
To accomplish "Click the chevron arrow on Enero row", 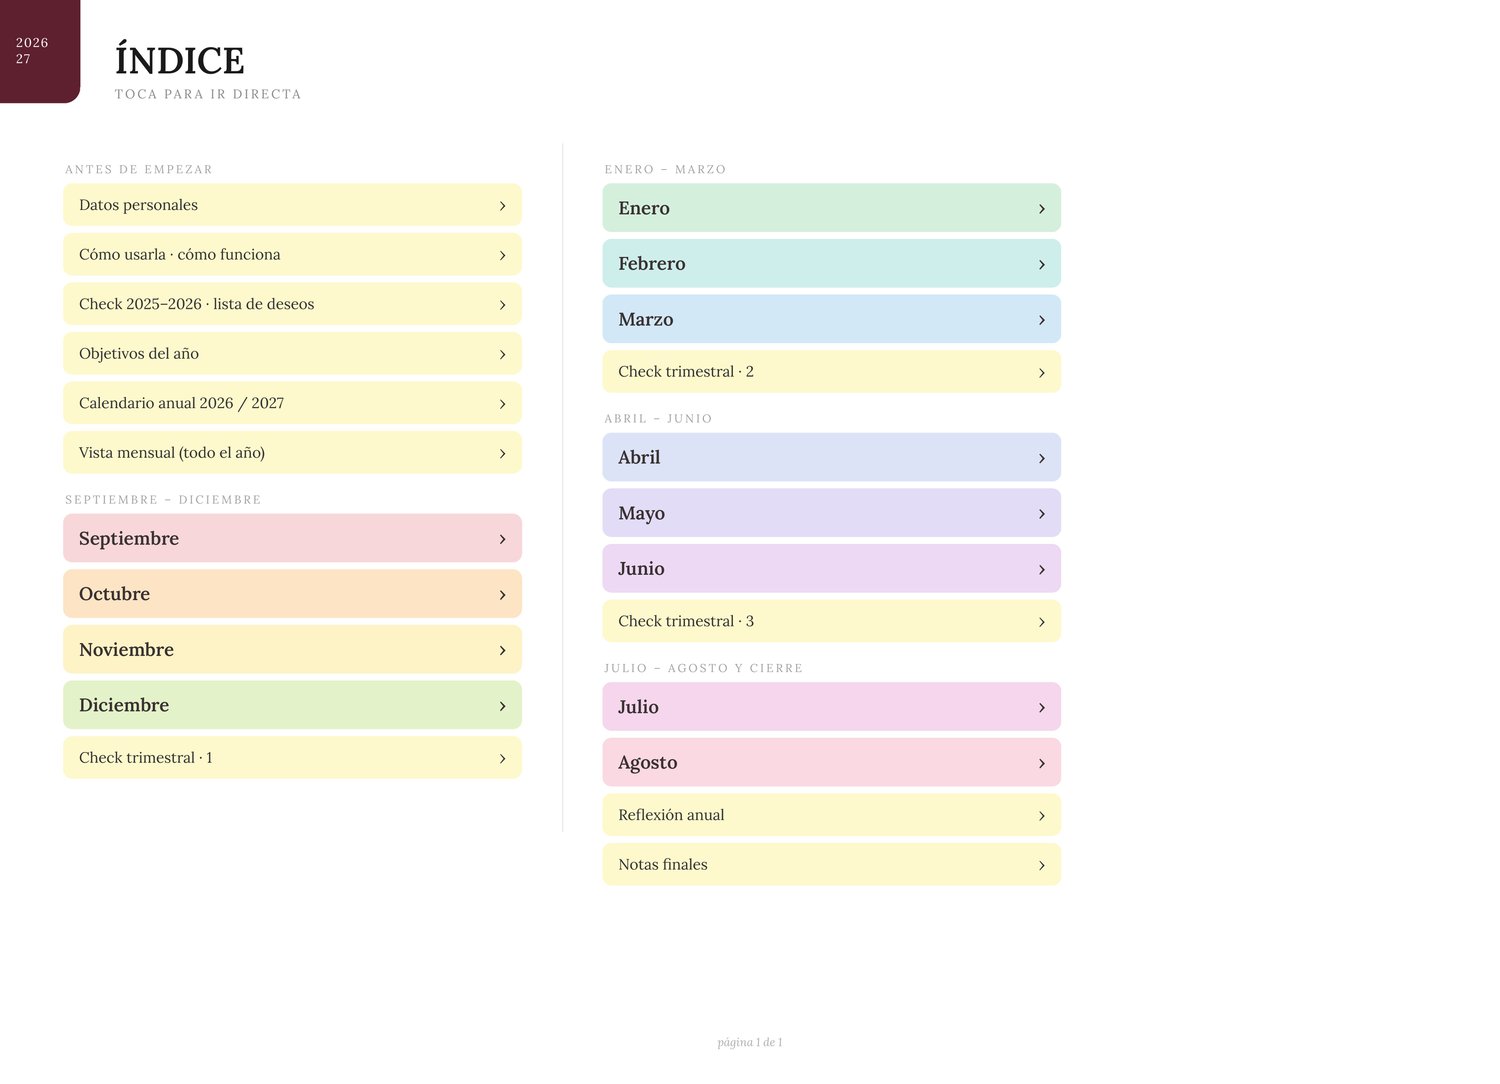I will (1041, 209).
